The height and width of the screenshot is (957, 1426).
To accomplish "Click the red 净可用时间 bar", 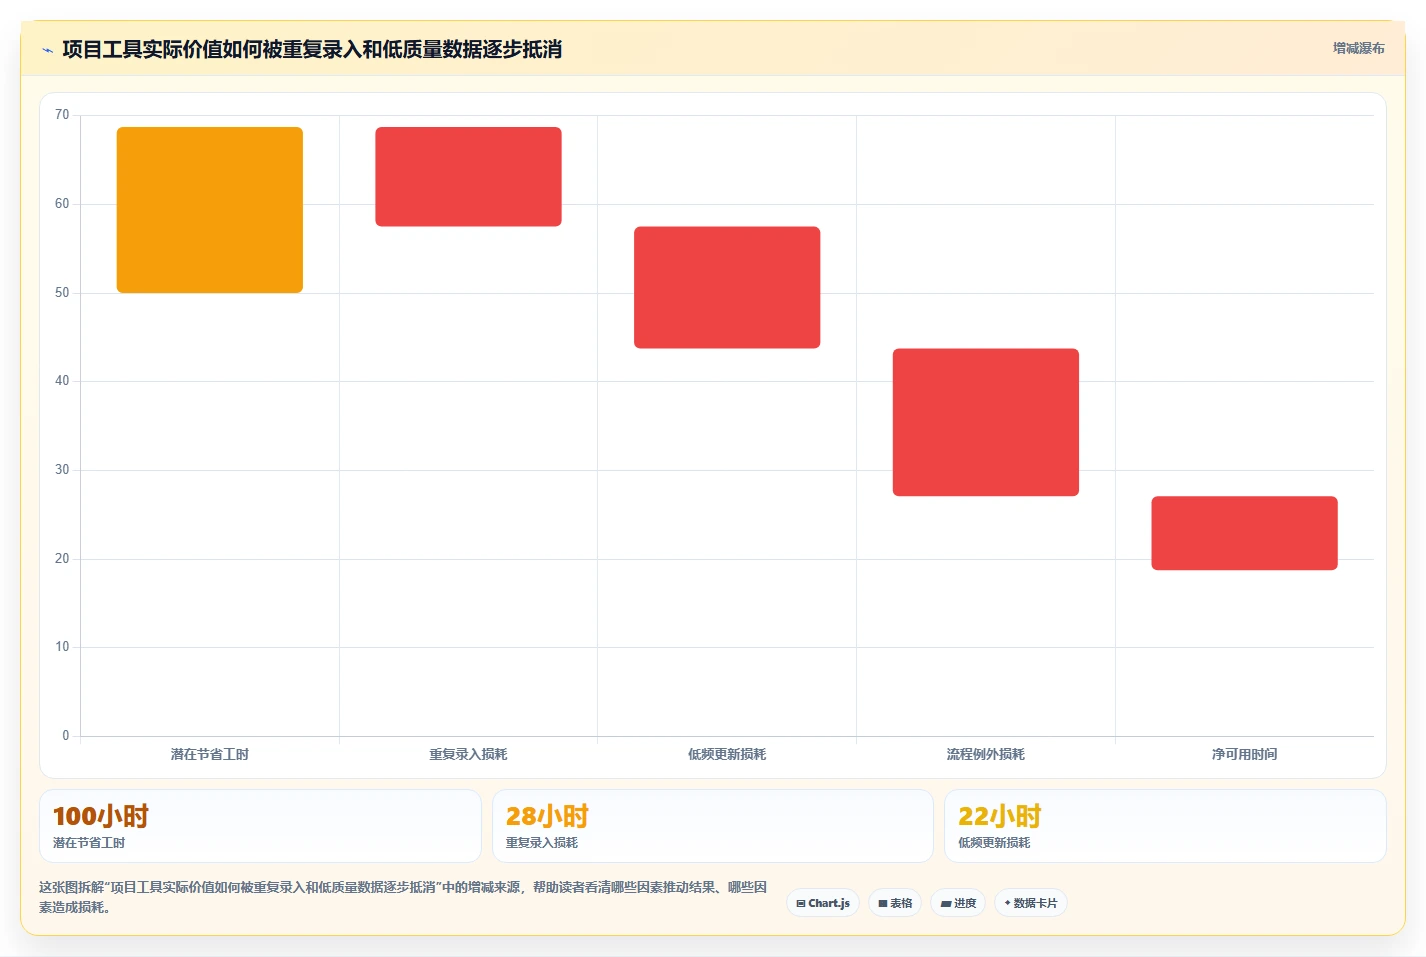I will click(1244, 533).
